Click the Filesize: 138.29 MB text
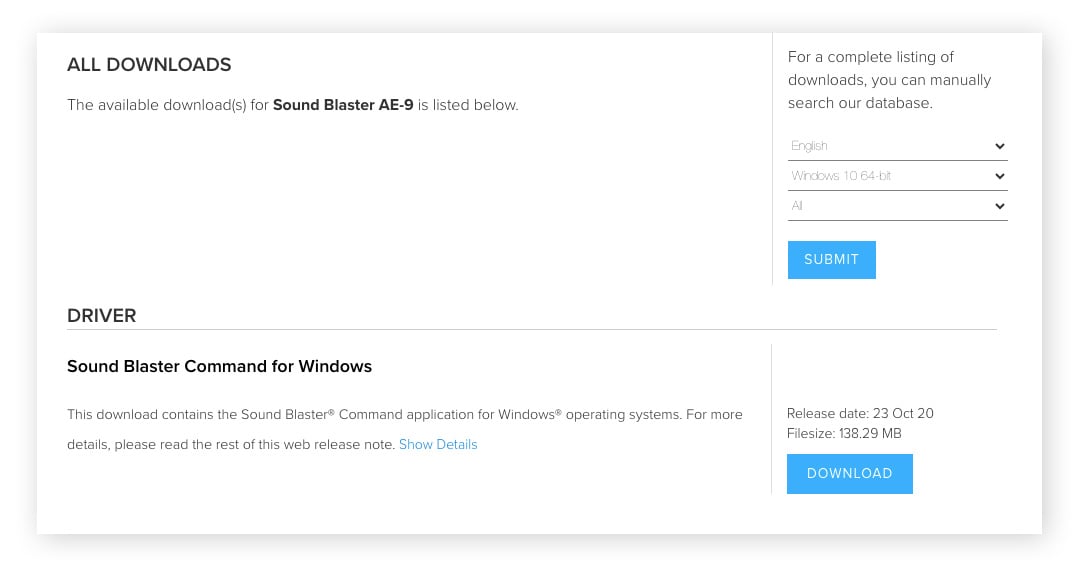The height and width of the screenshot is (573, 1080). (x=844, y=433)
